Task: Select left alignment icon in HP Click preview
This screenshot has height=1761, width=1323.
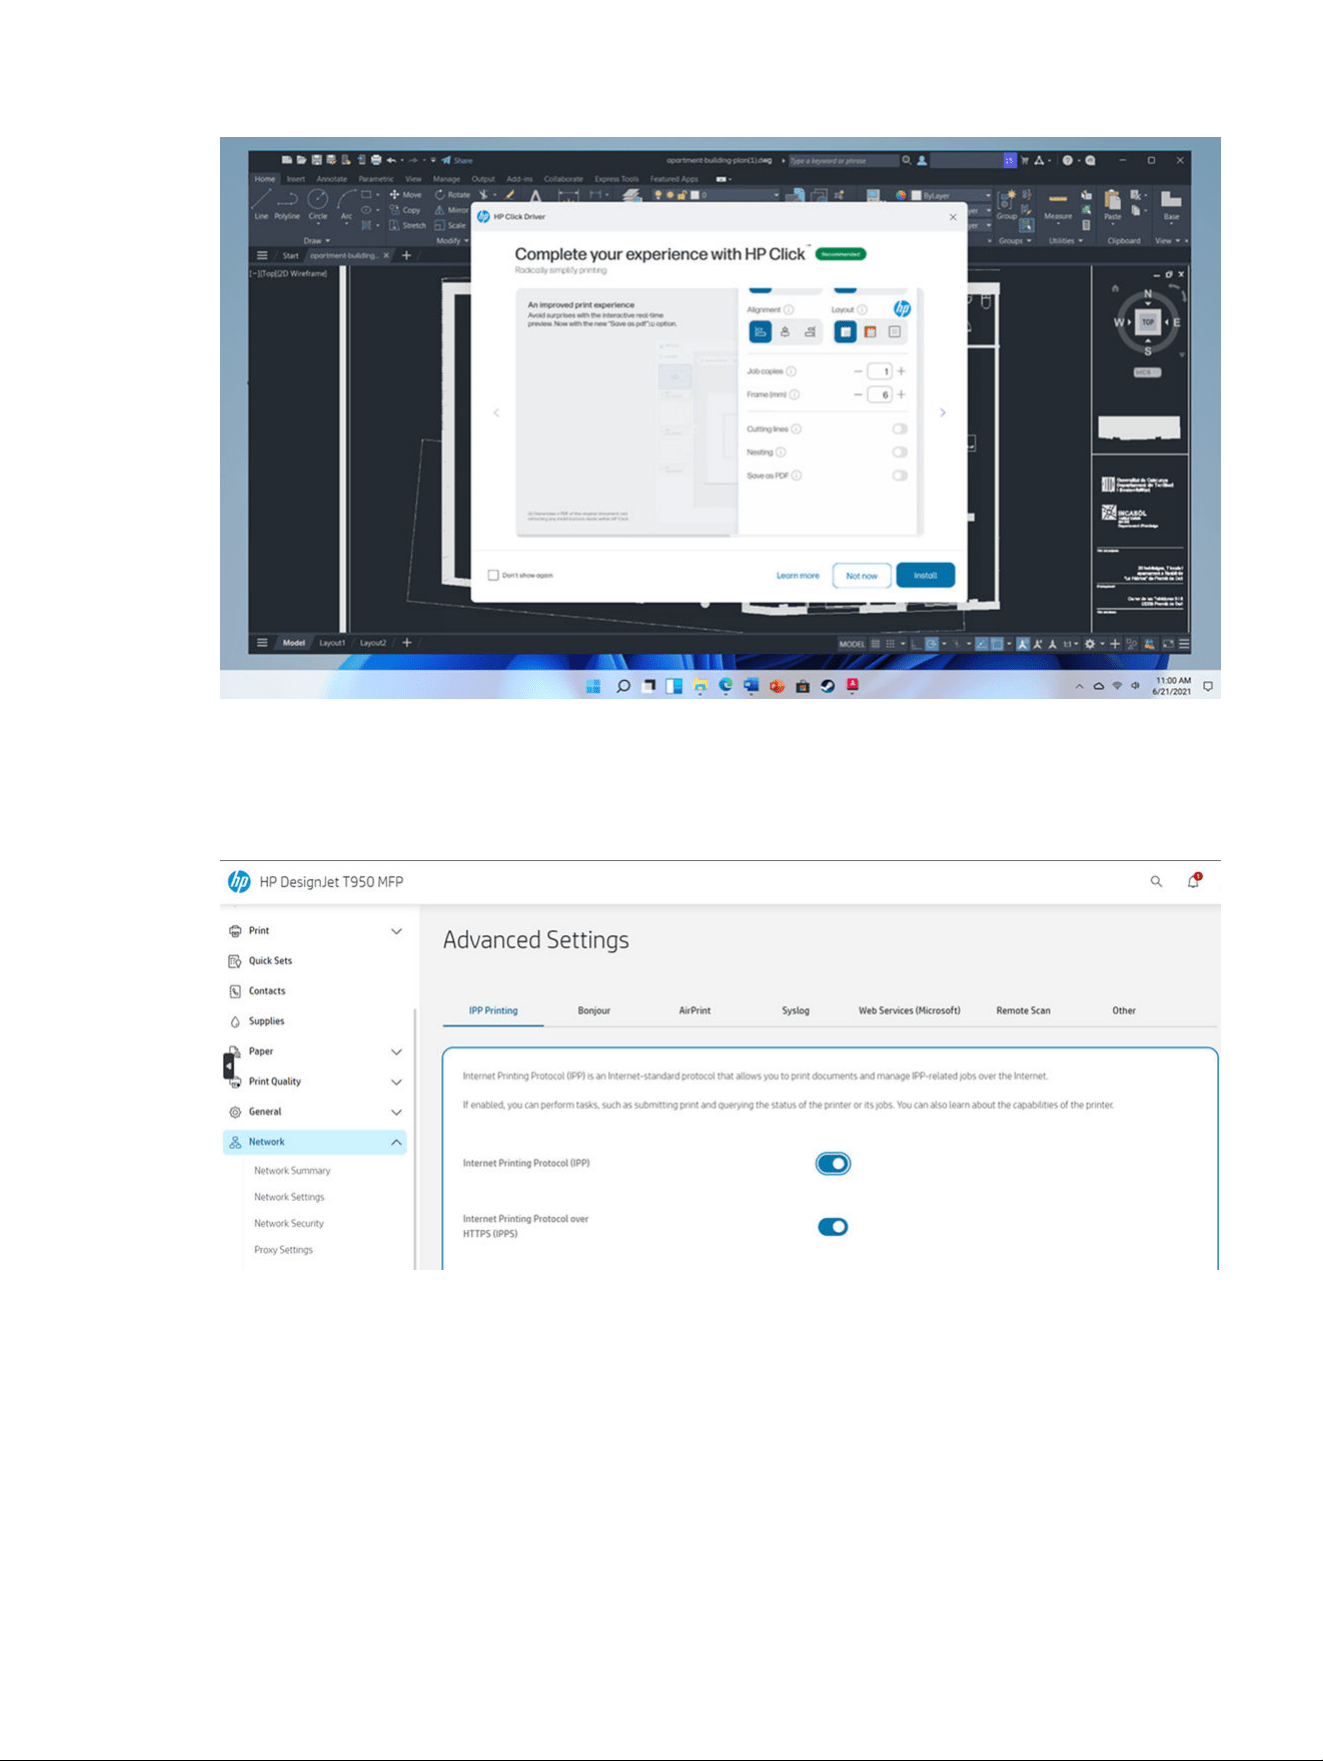Action: coord(760,332)
